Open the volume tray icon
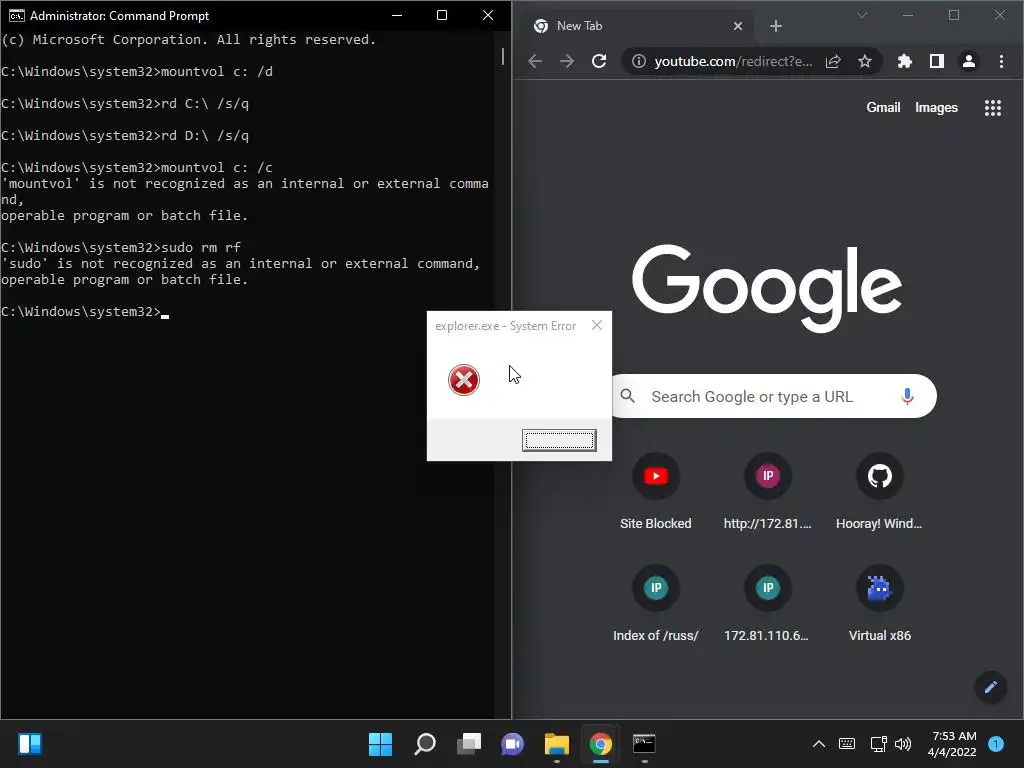The height and width of the screenshot is (768, 1024). pos(903,743)
